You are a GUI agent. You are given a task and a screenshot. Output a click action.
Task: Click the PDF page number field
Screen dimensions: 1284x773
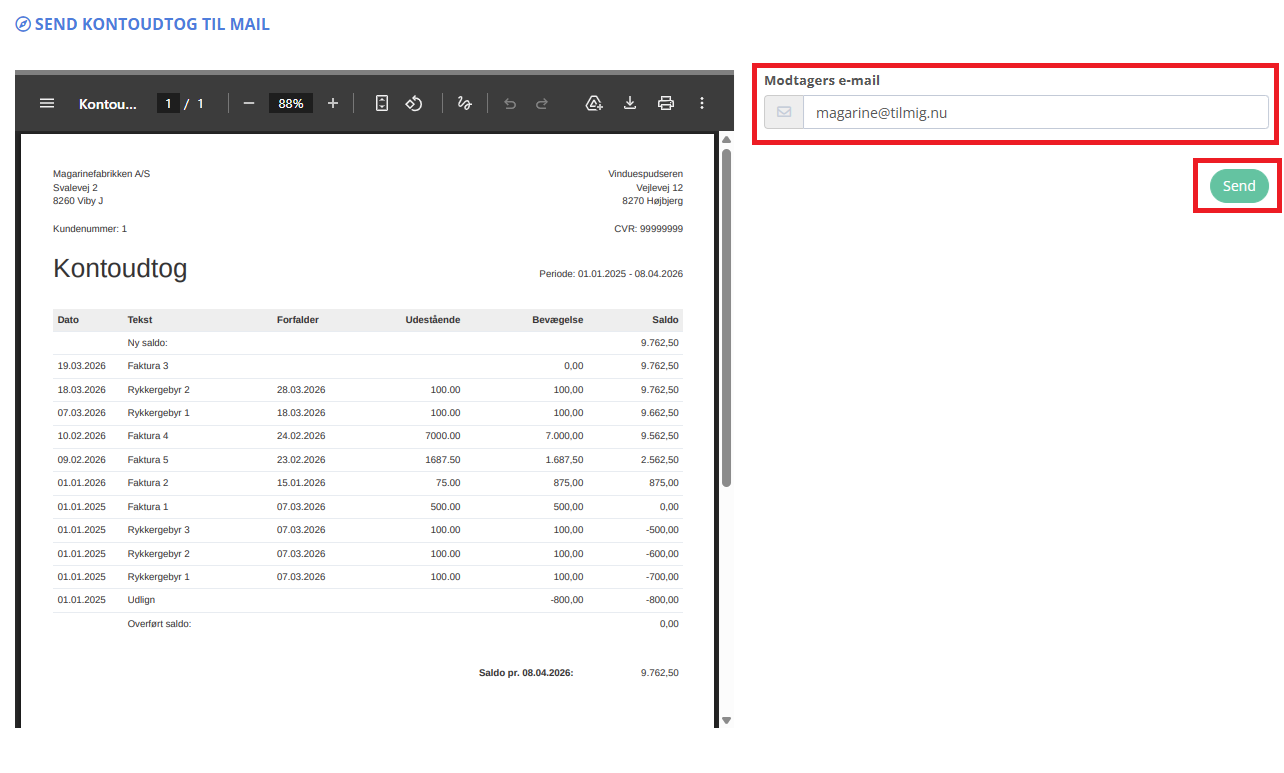(168, 103)
